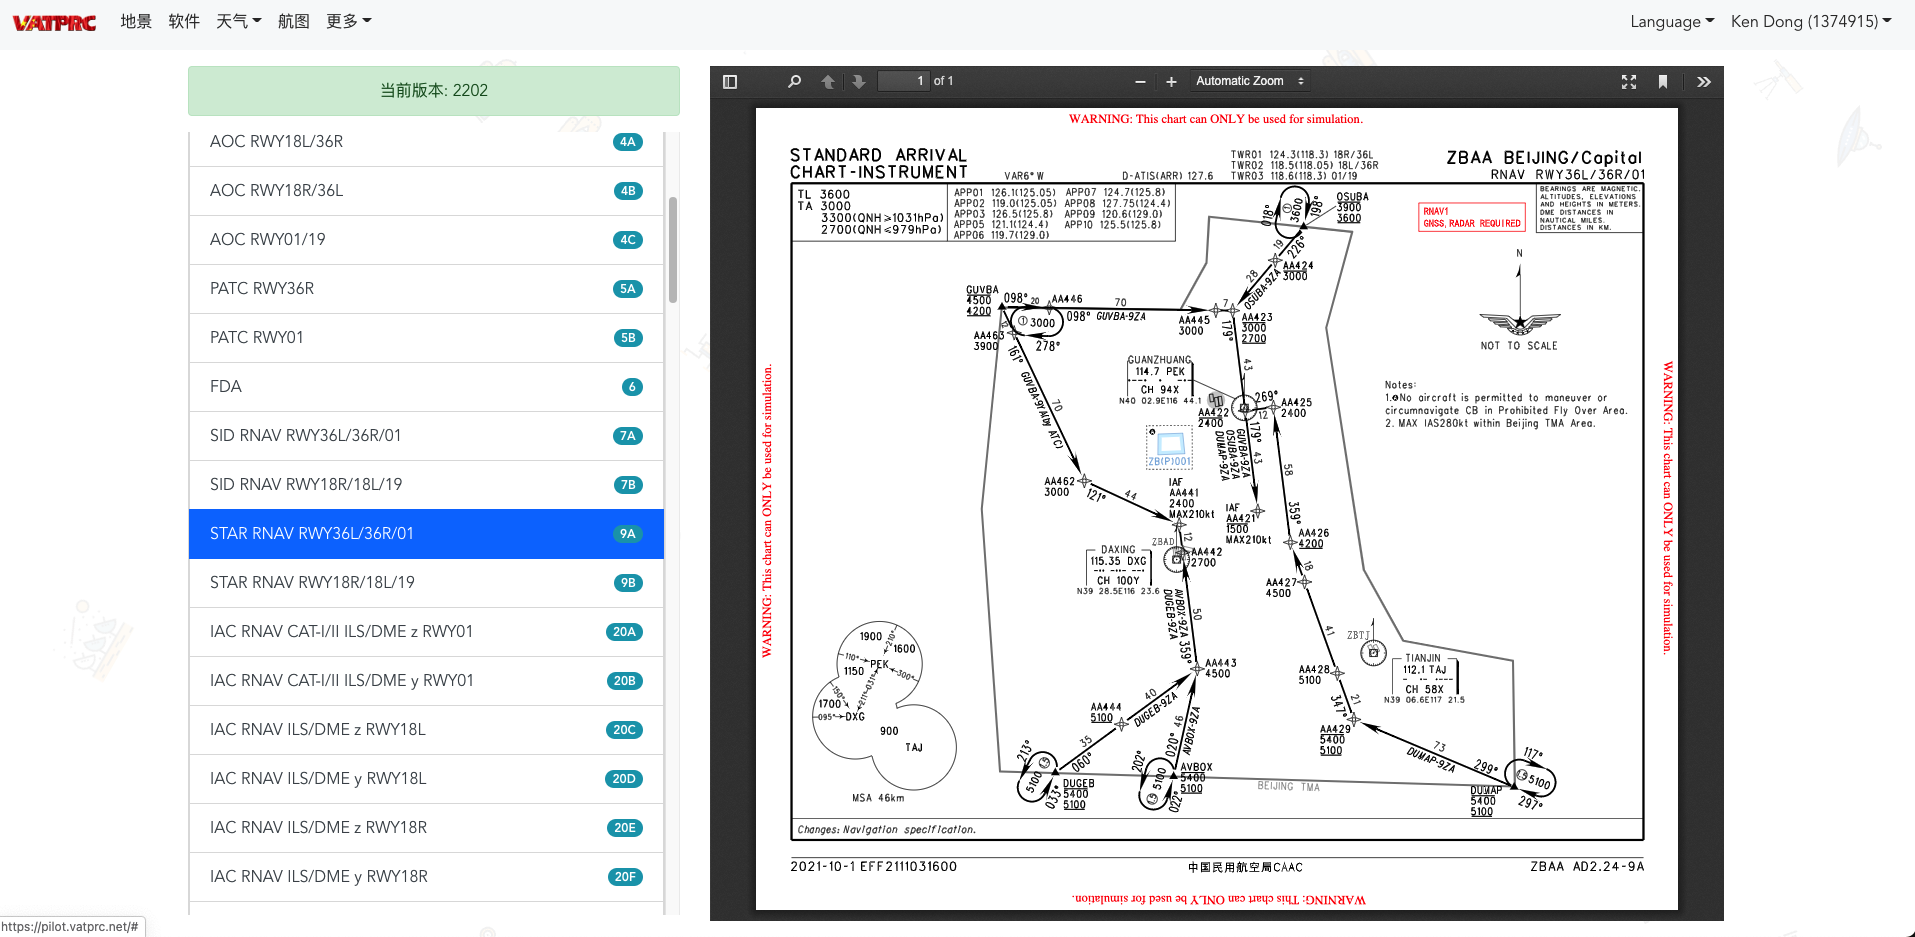This screenshot has width=1915, height=937.
Task: Expand the Ken Dong account menu
Action: point(1811,21)
